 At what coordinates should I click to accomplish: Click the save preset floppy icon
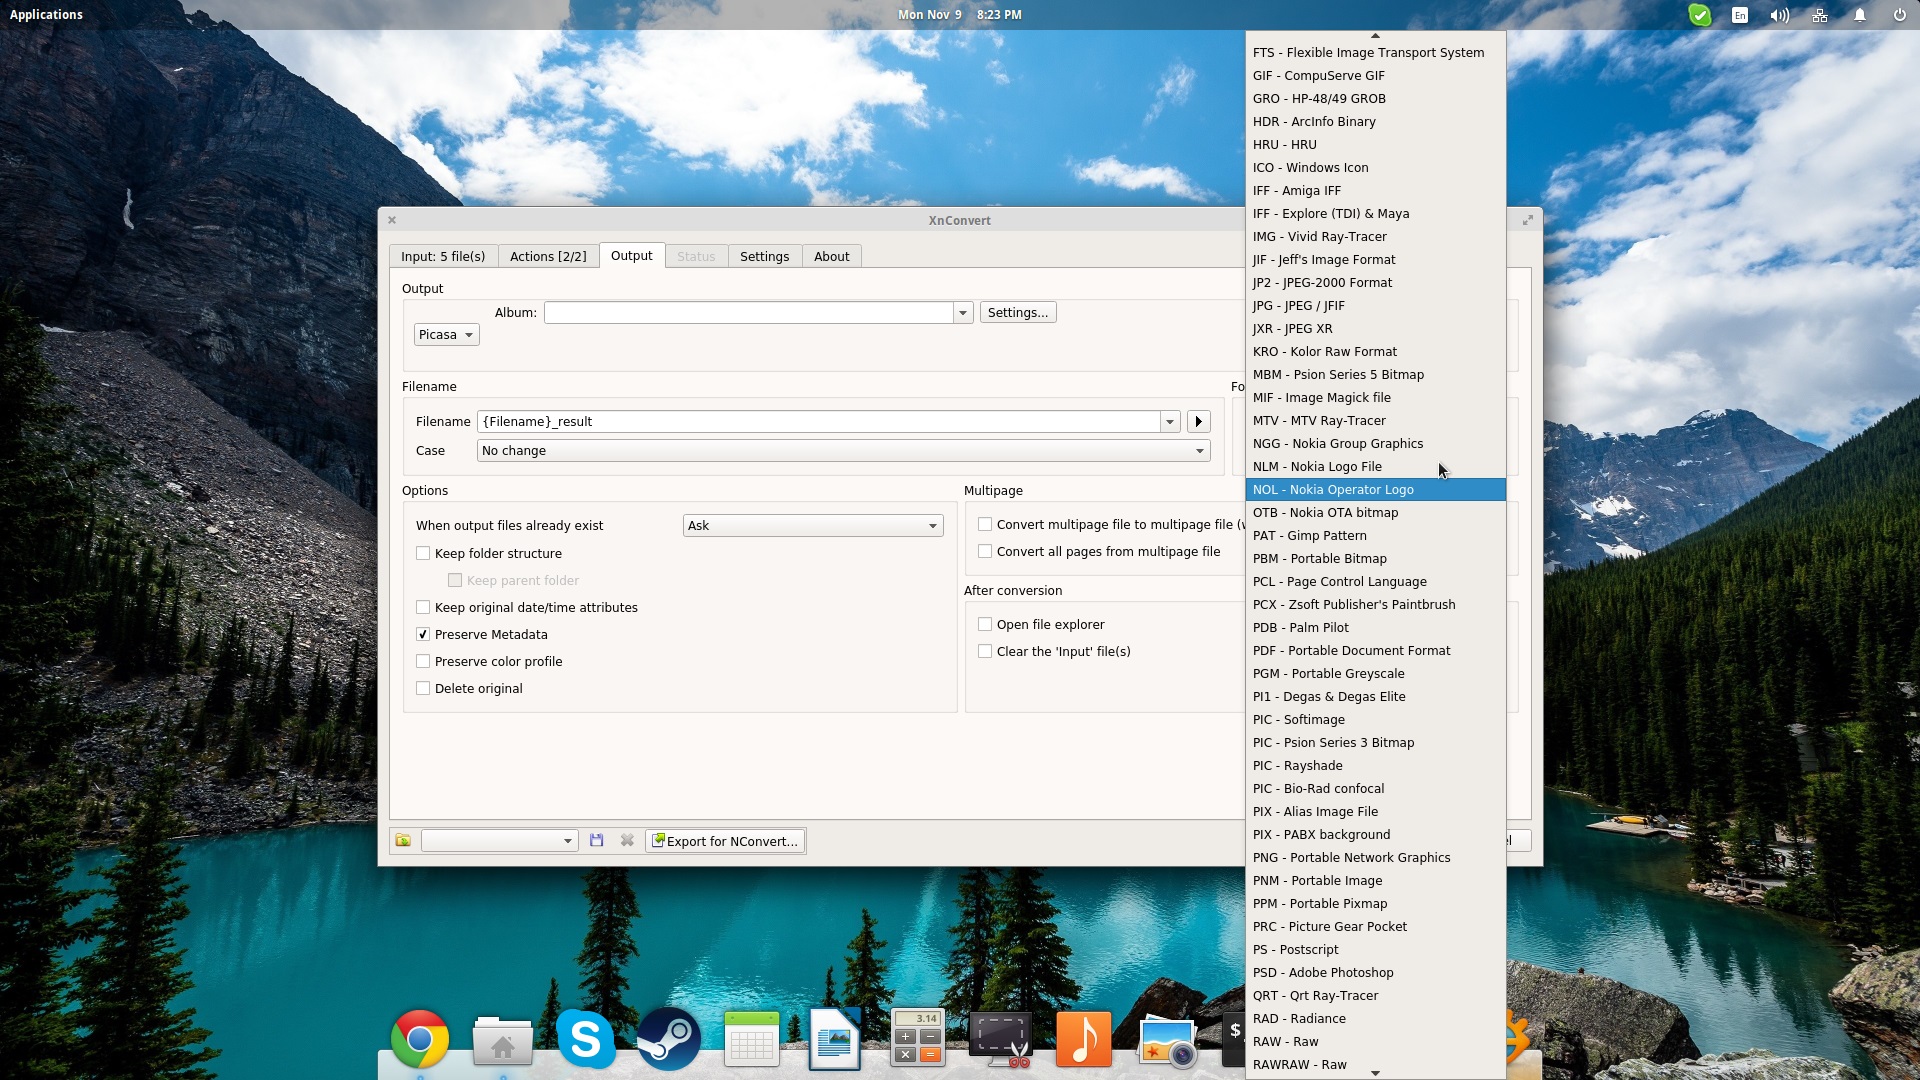pyautogui.click(x=597, y=841)
